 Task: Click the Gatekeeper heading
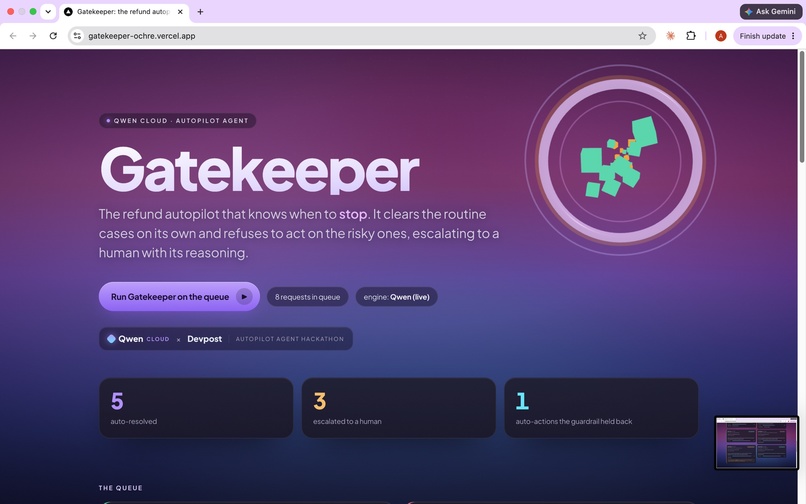click(260, 170)
